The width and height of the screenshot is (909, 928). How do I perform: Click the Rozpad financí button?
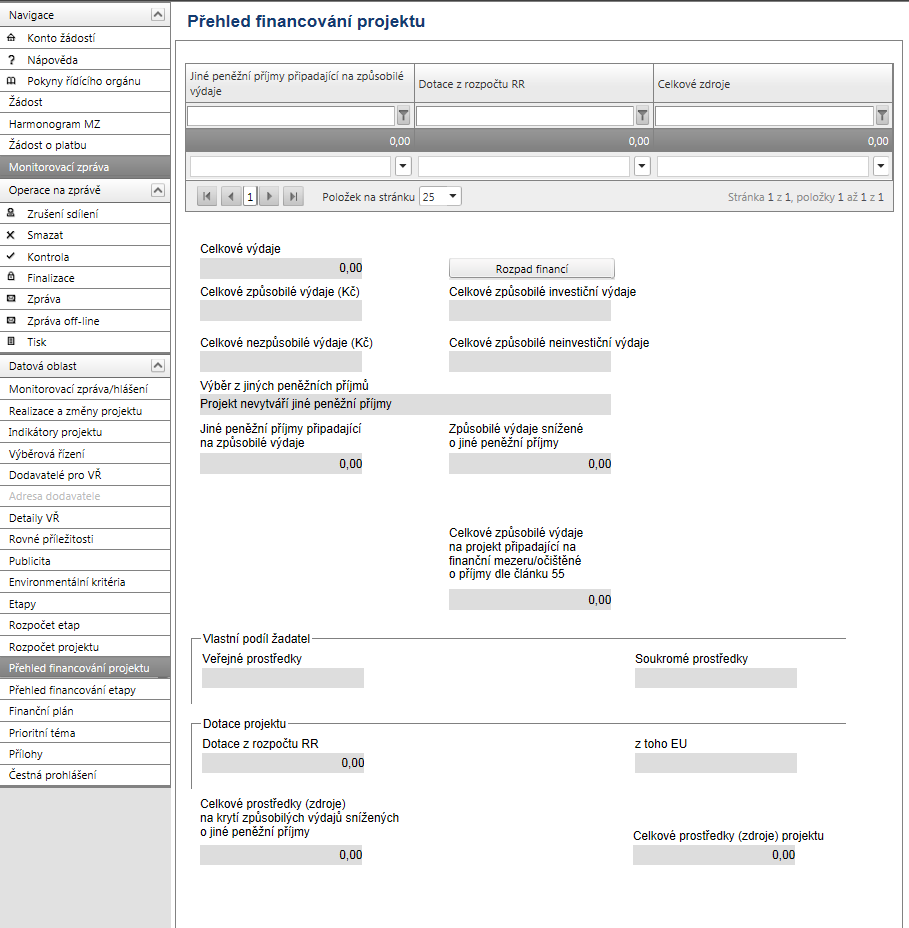pos(531,269)
